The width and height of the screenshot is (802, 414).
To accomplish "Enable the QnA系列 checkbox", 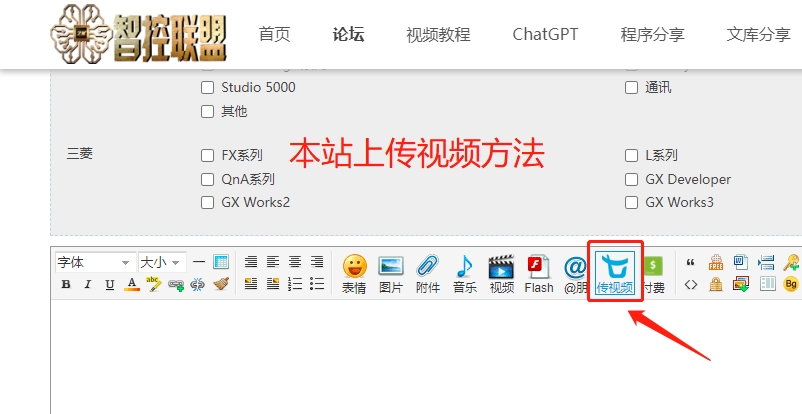I will [207, 180].
